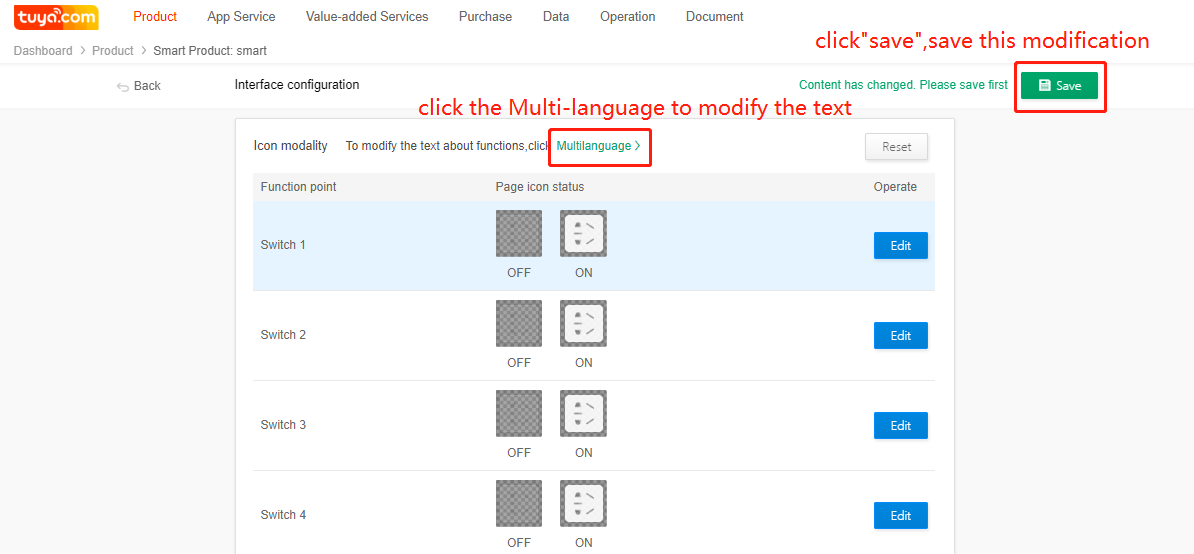Screen dimensions: 1194x554
Task: Click the back arrow icon
Action: (x=122, y=87)
